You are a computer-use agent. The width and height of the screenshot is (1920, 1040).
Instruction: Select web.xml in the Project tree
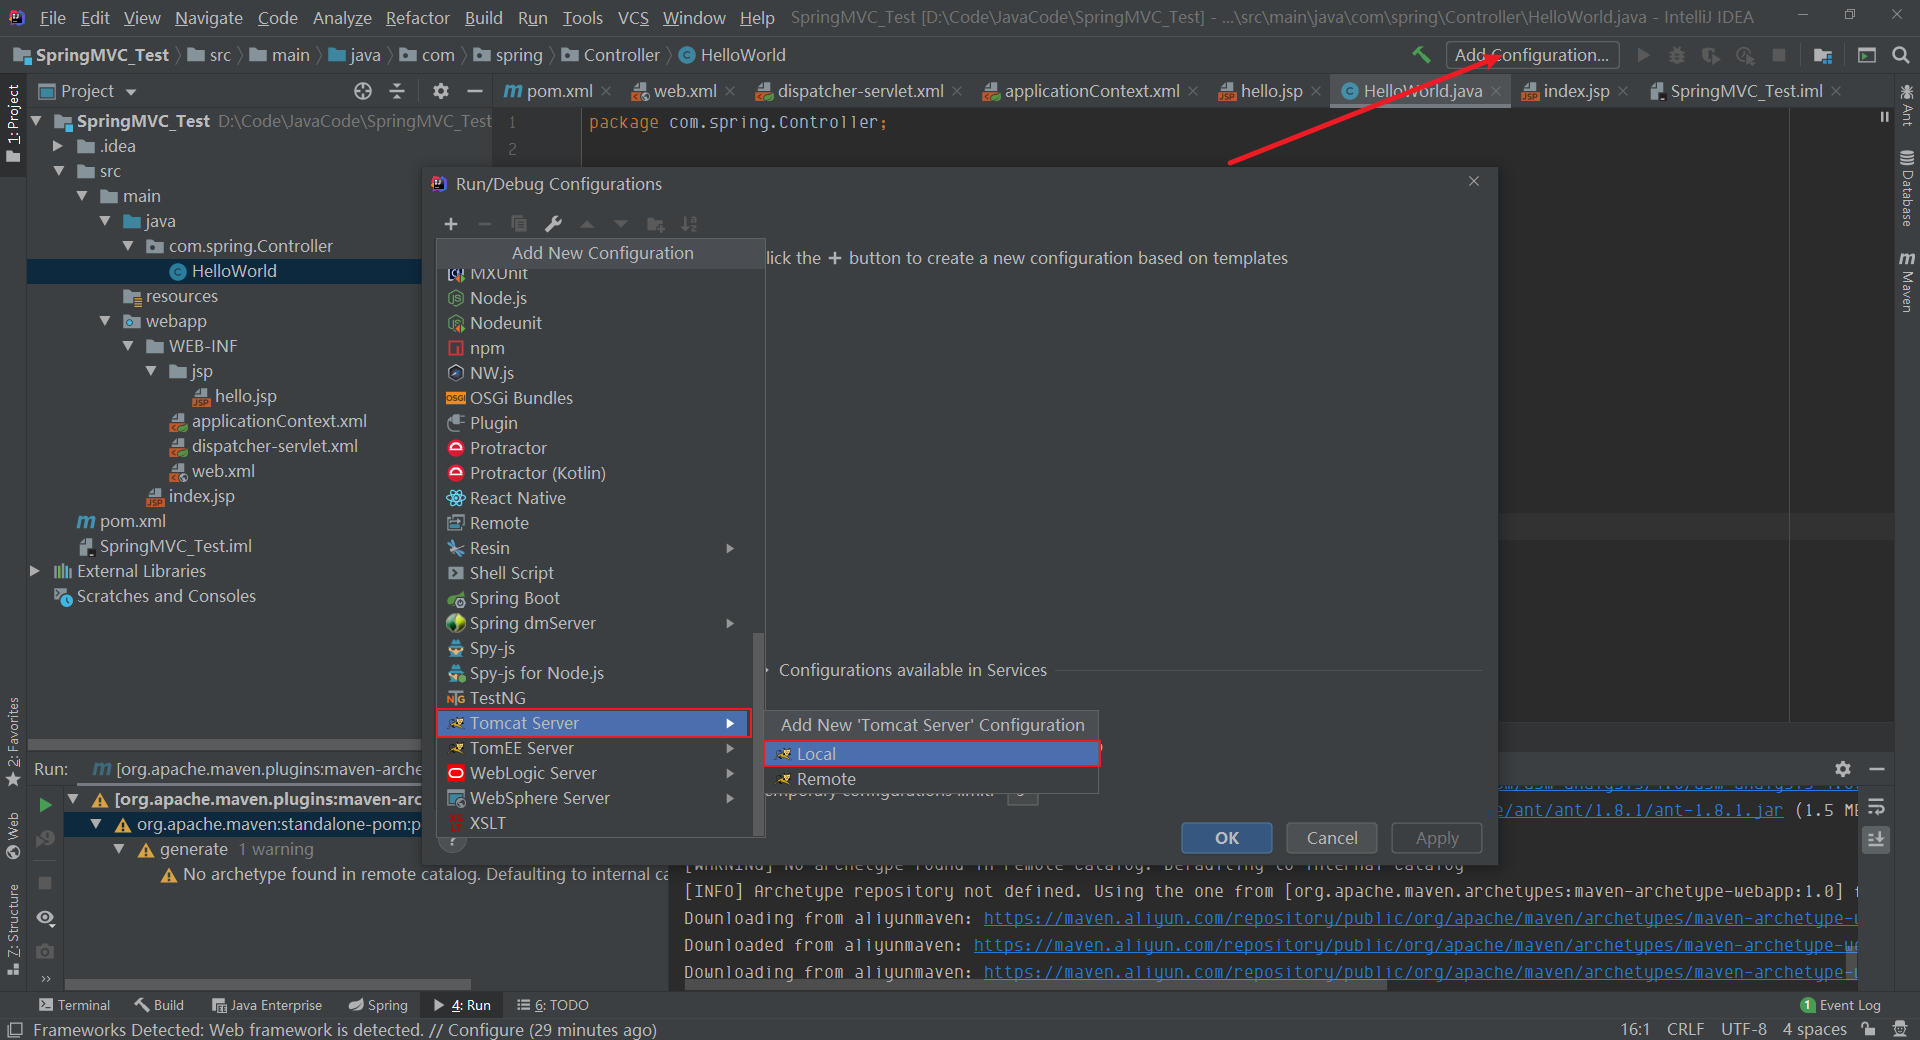[223, 471]
